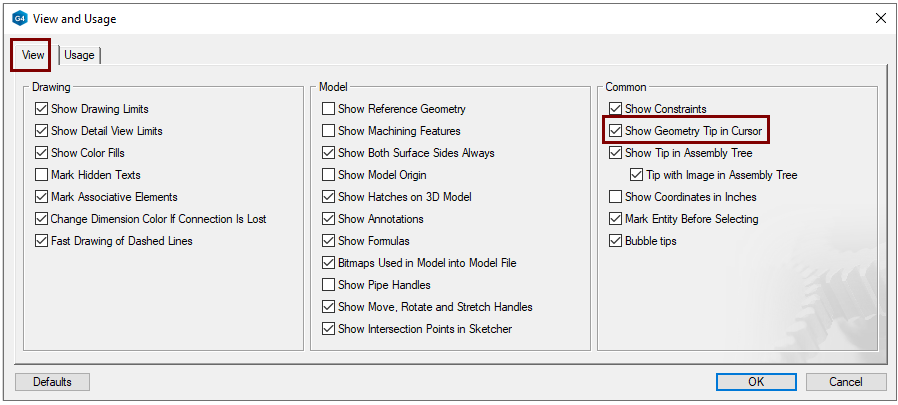This screenshot has width=898, height=405.
Task: Enable Show Coordinates in Inches
Action: (615, 197)
